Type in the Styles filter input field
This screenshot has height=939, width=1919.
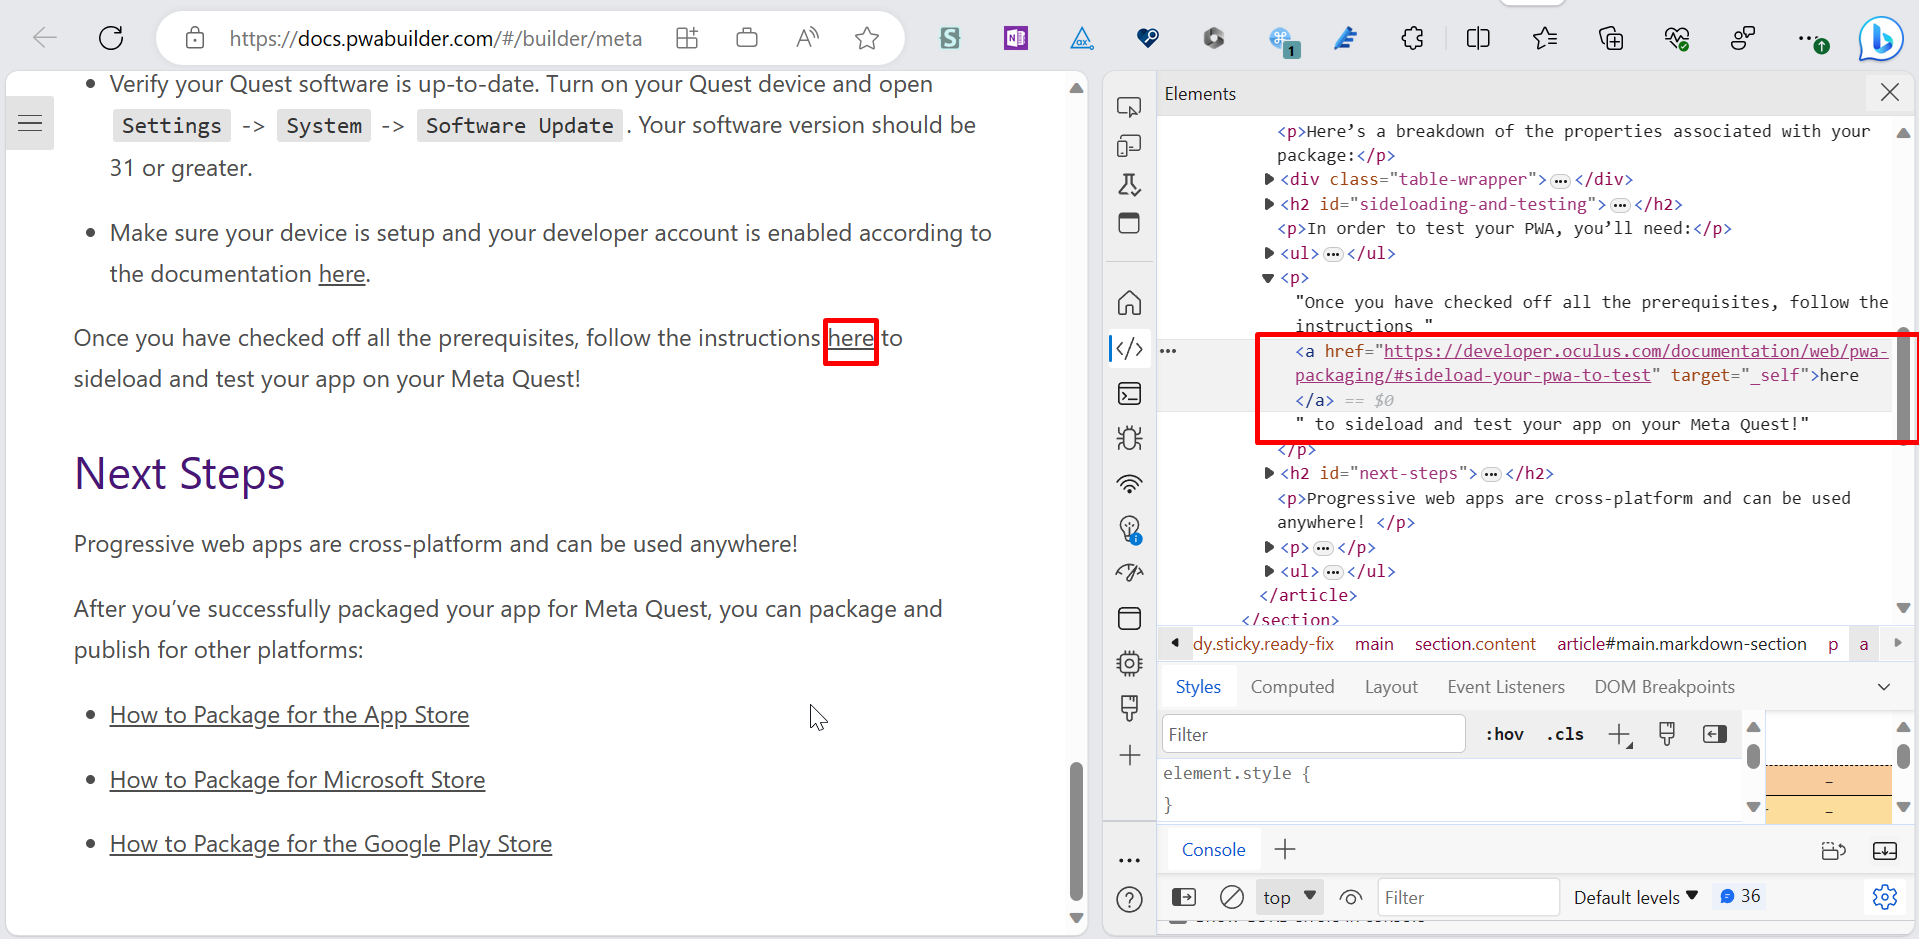coord(1311,733)
